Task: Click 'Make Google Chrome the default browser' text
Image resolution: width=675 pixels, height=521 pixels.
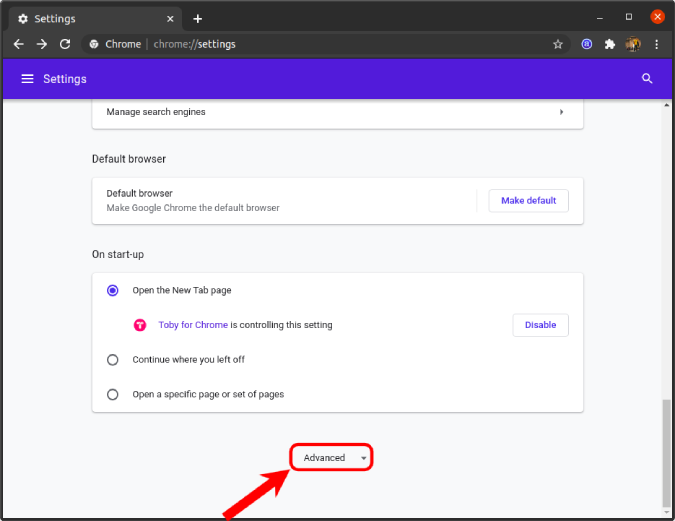Action: [193, 208]
